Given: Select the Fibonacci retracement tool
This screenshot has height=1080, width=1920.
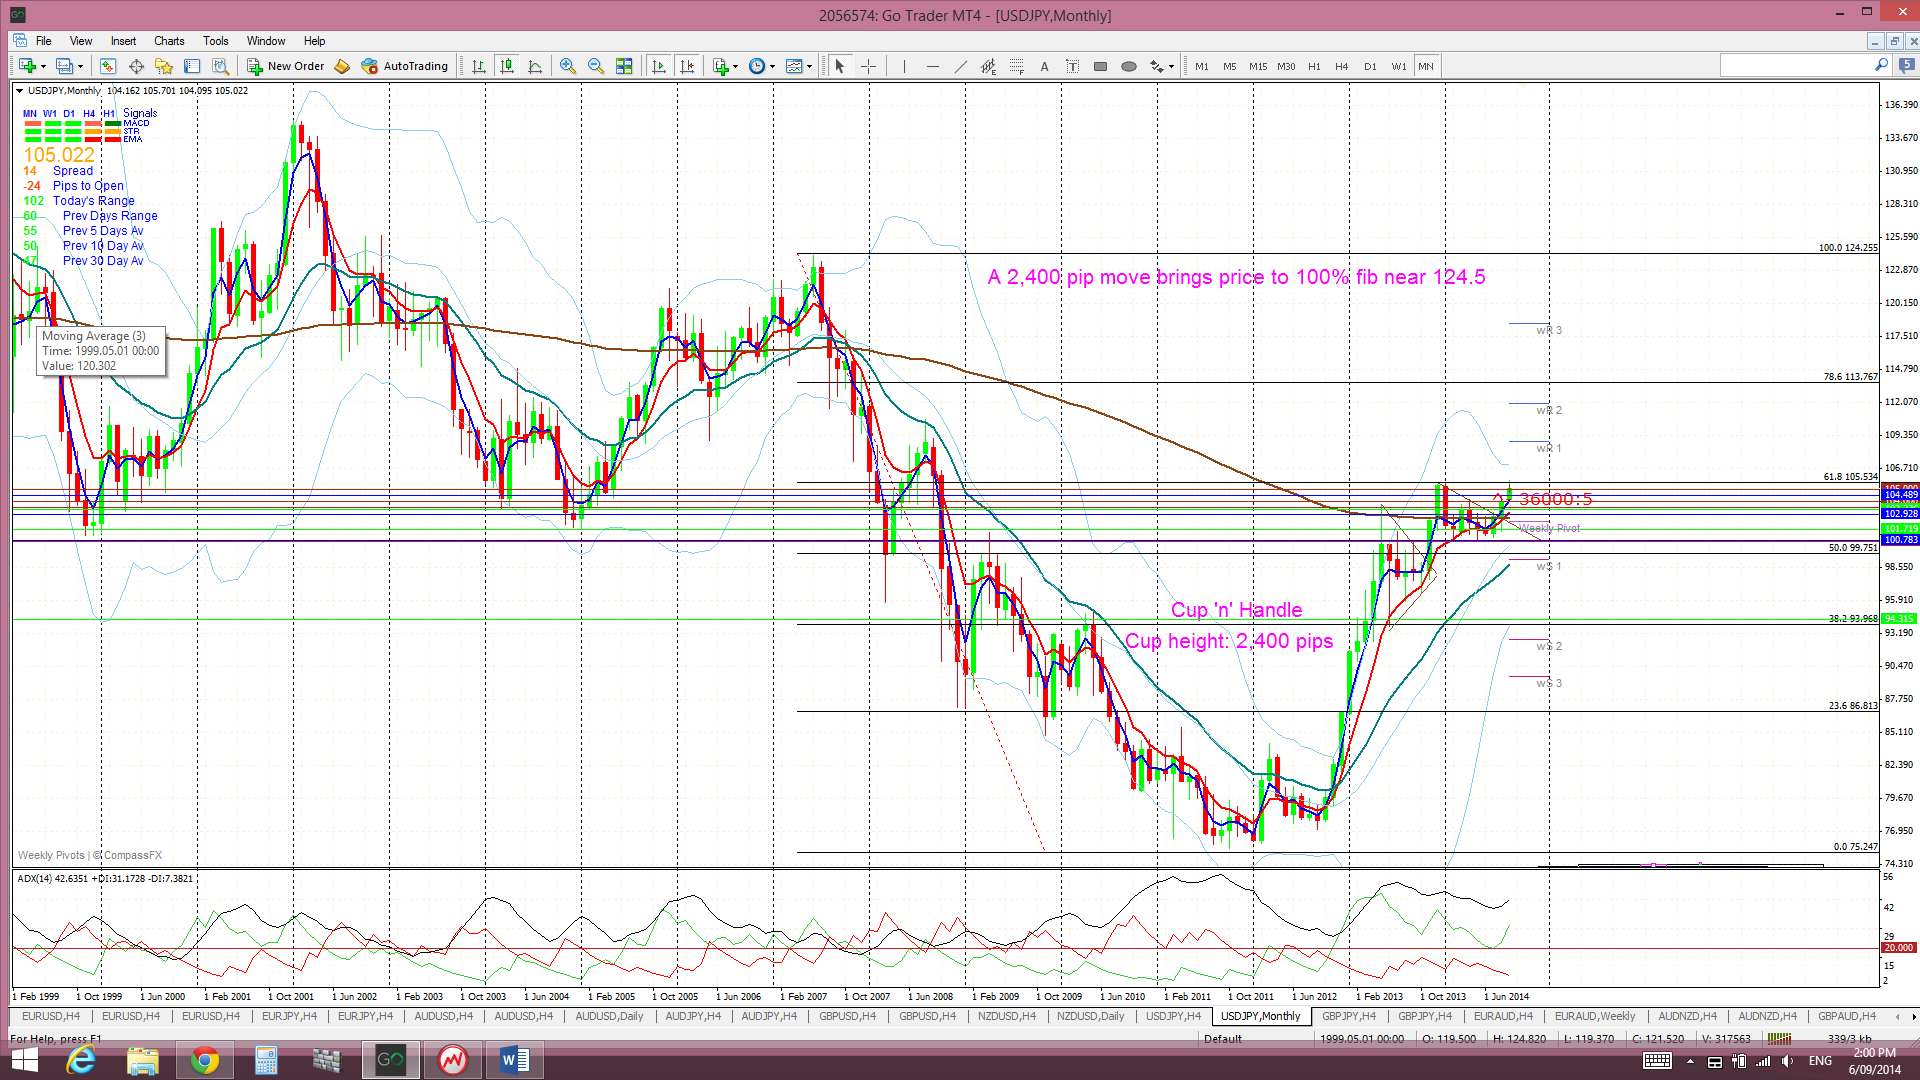Looking at the screenshot, I should point(1016,66).
